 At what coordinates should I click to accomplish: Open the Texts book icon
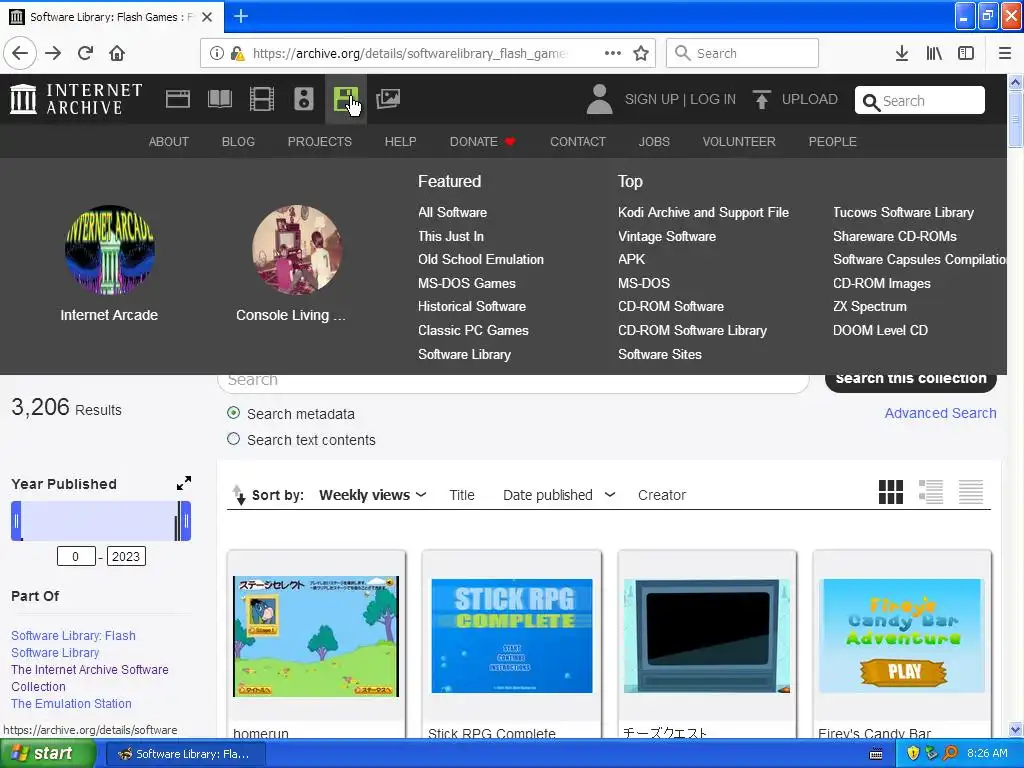point(219,99)
